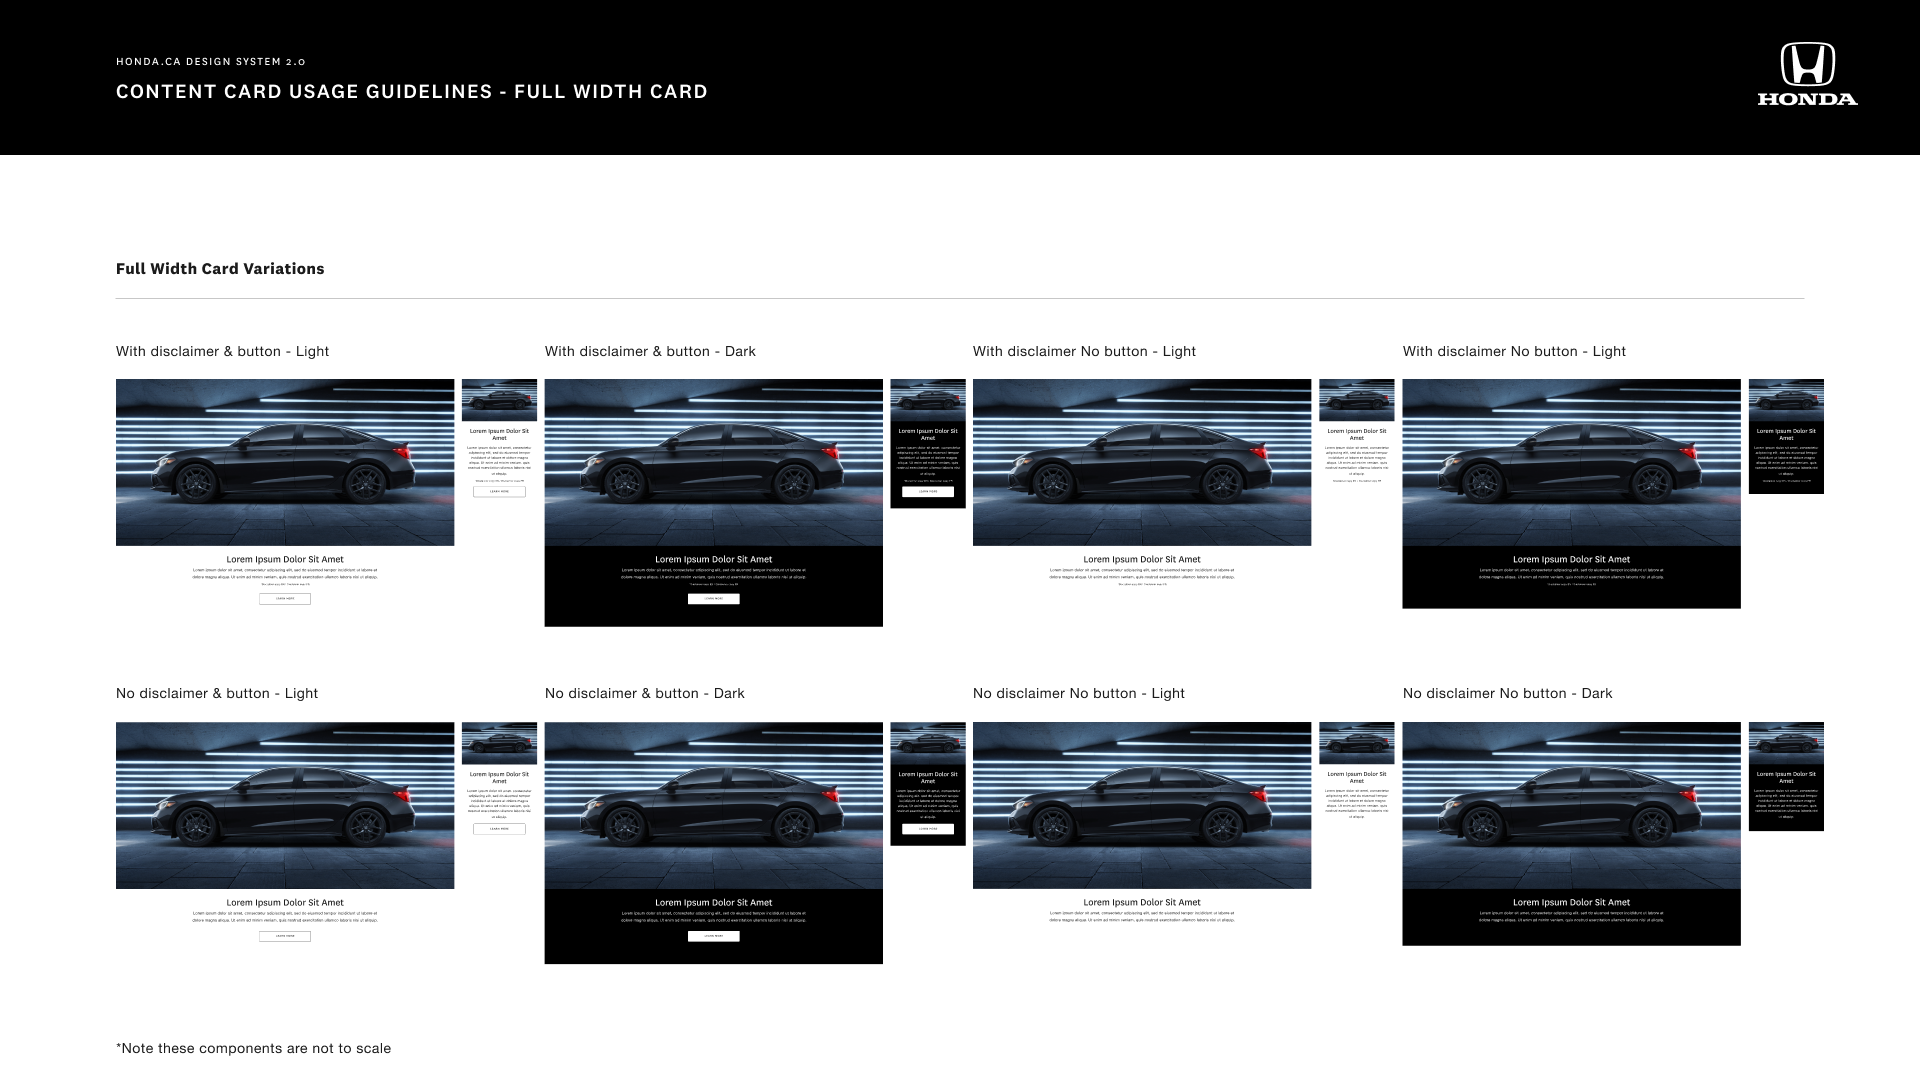1920x1080 pixels.
Task: Select mobile car image in 'With disclaimer & button - Light' card
Action: tap(499, 400)
